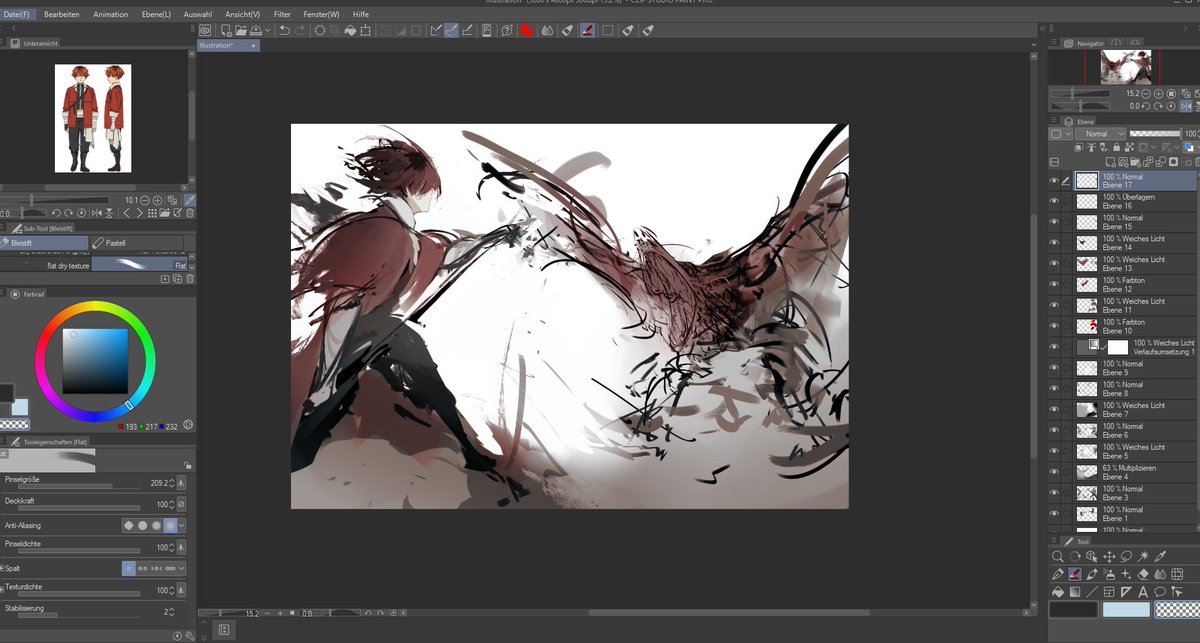Select the transparent color swatch in the Tool palette
The height and width of the screenshot is (643, 1200).
click(1177, 609)
